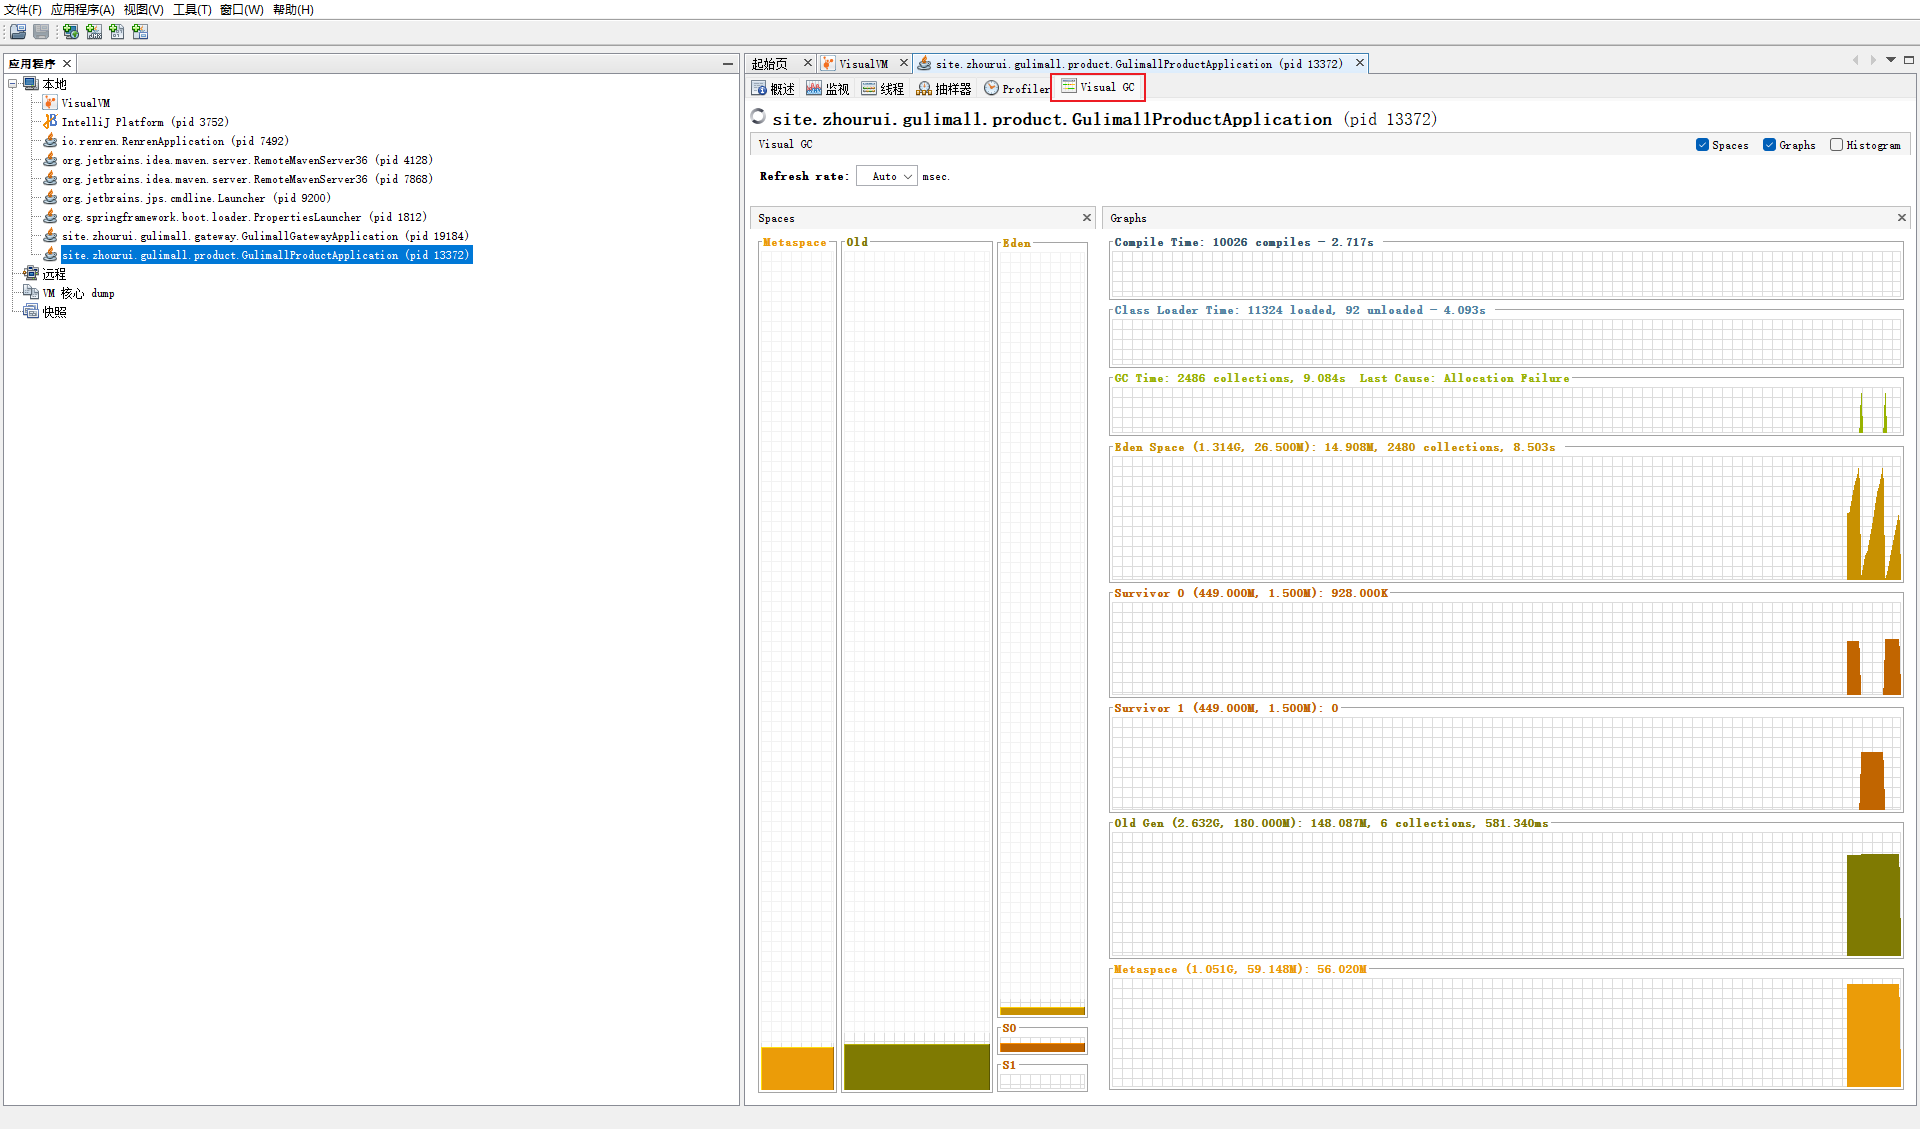Select GulimallGatewayApplication (pid 19184) tree row
The width and height of the screenshot is (1920, 1129).
265,236
